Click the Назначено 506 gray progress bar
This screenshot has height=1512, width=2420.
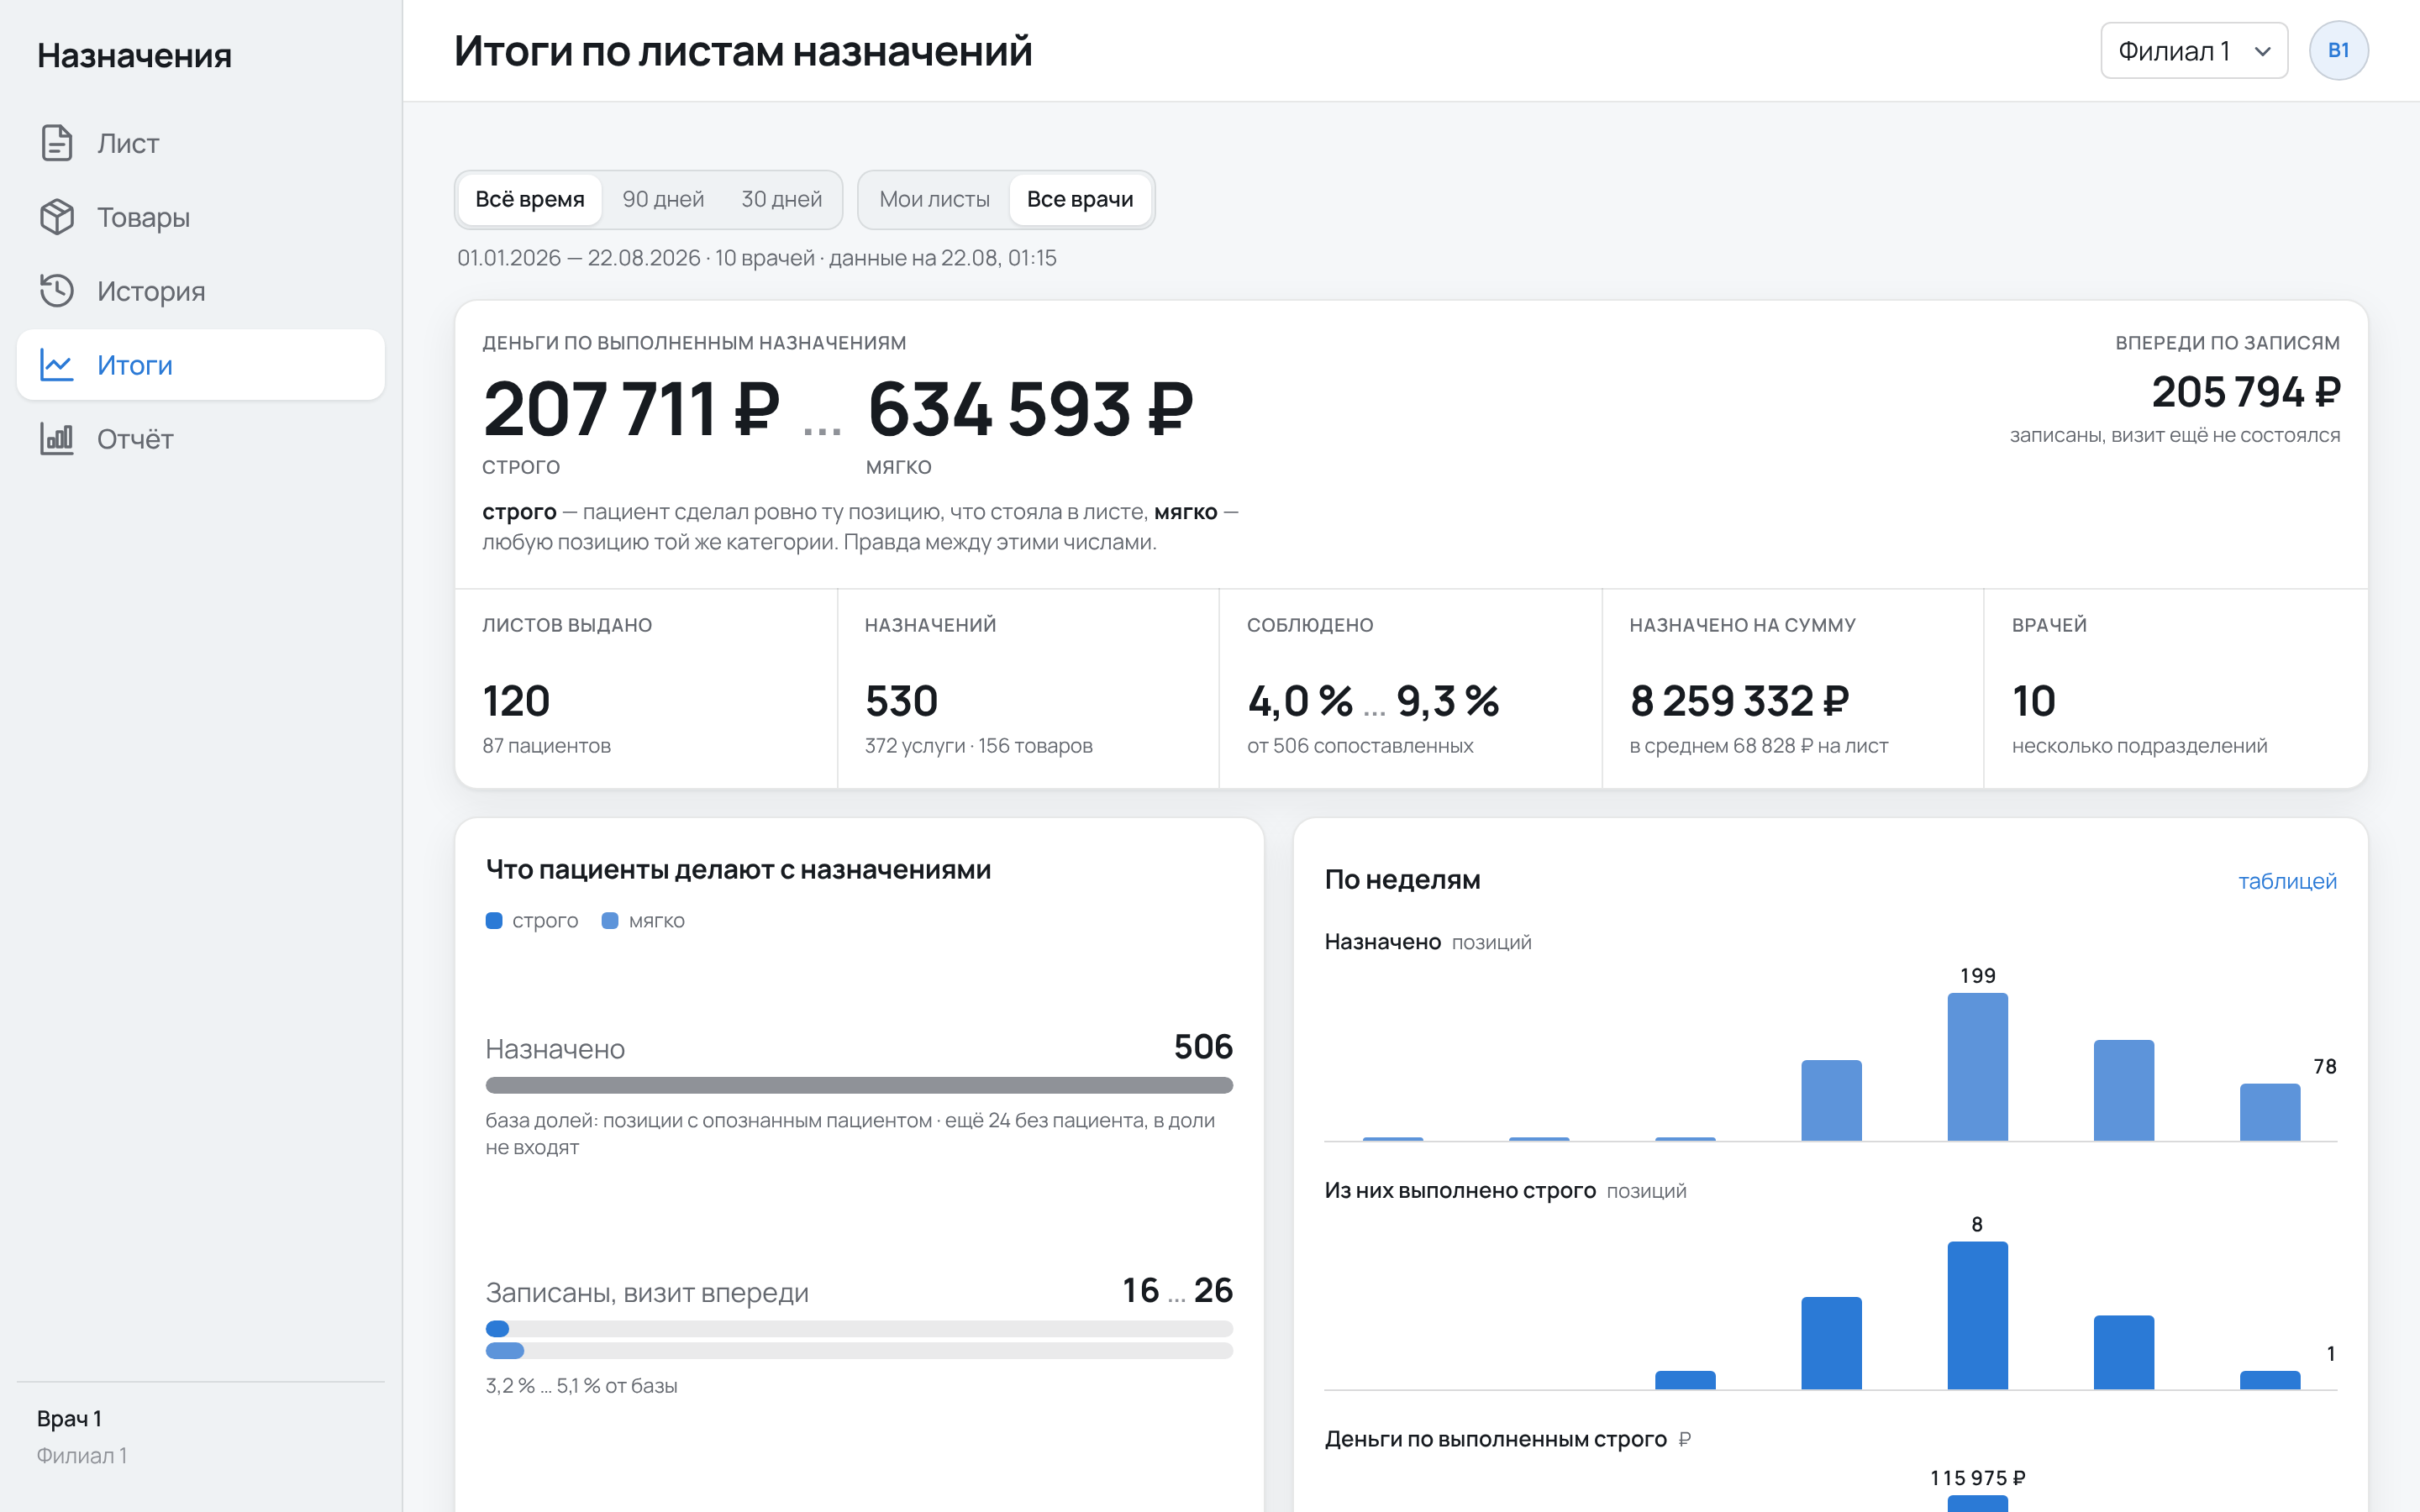(x=859, y=1085)
